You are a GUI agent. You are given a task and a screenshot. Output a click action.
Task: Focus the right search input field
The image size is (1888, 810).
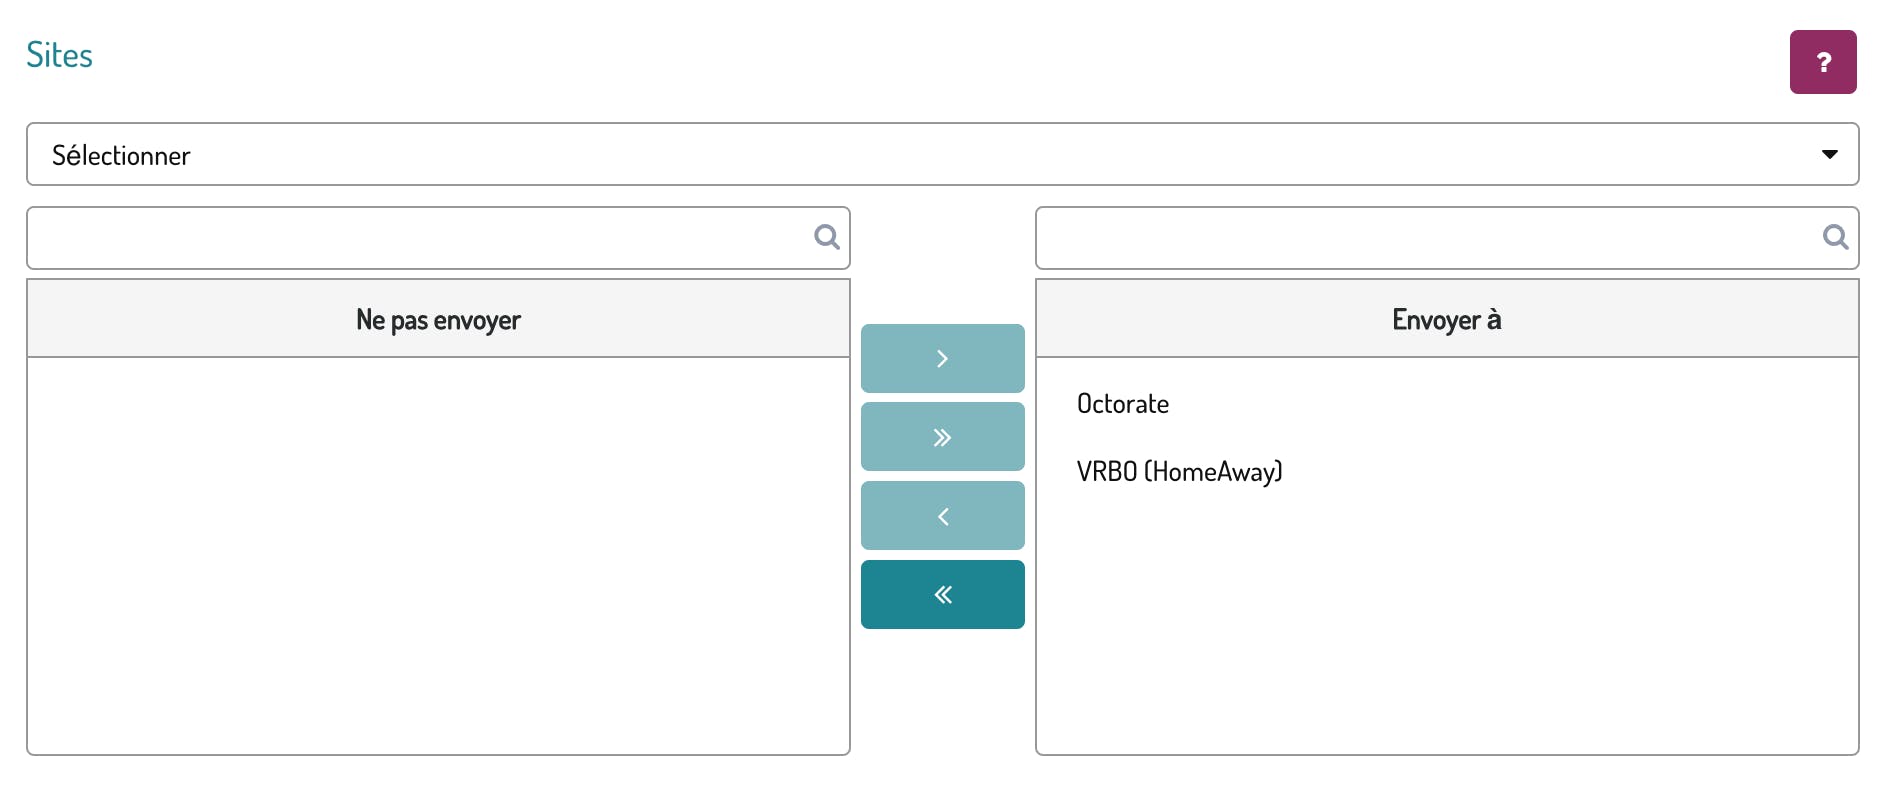1428,238
